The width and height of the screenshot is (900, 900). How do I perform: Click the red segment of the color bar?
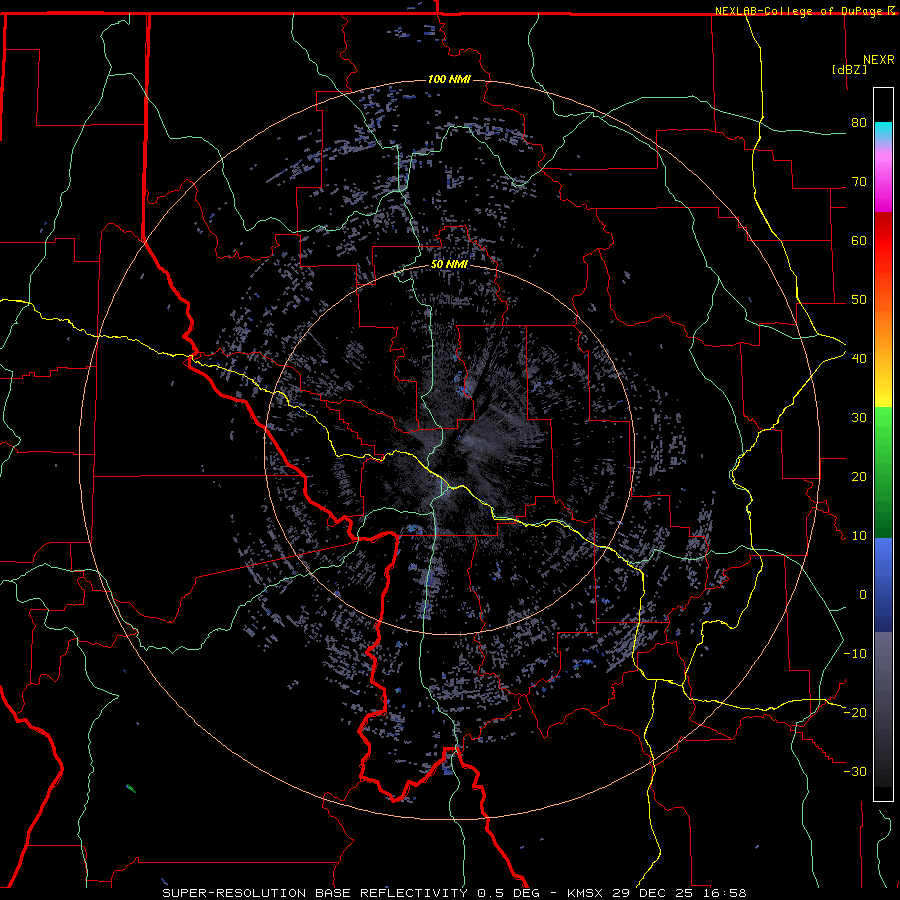[x=883, y=241]
